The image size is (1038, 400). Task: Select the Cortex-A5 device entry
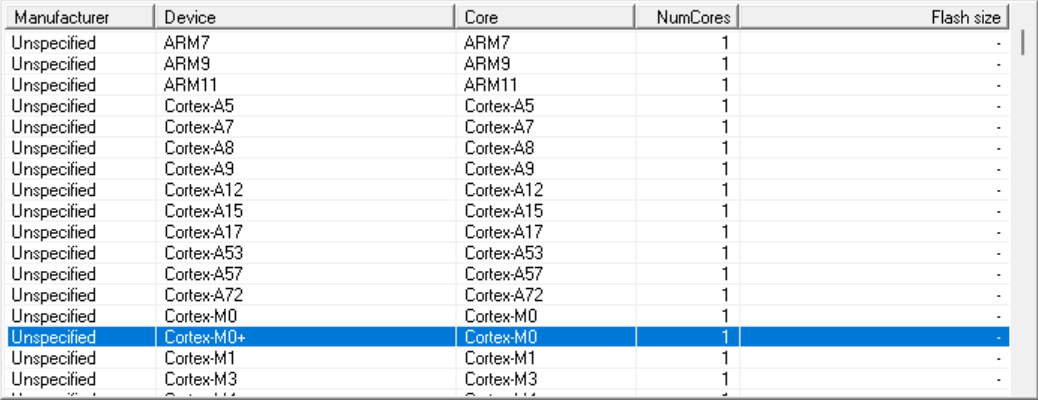[x=199, y=107]
